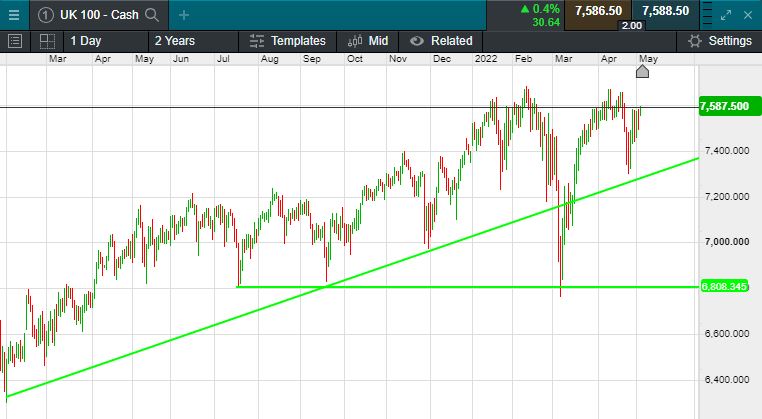Click the 7,400.000 price axis label

coord(727,151)
